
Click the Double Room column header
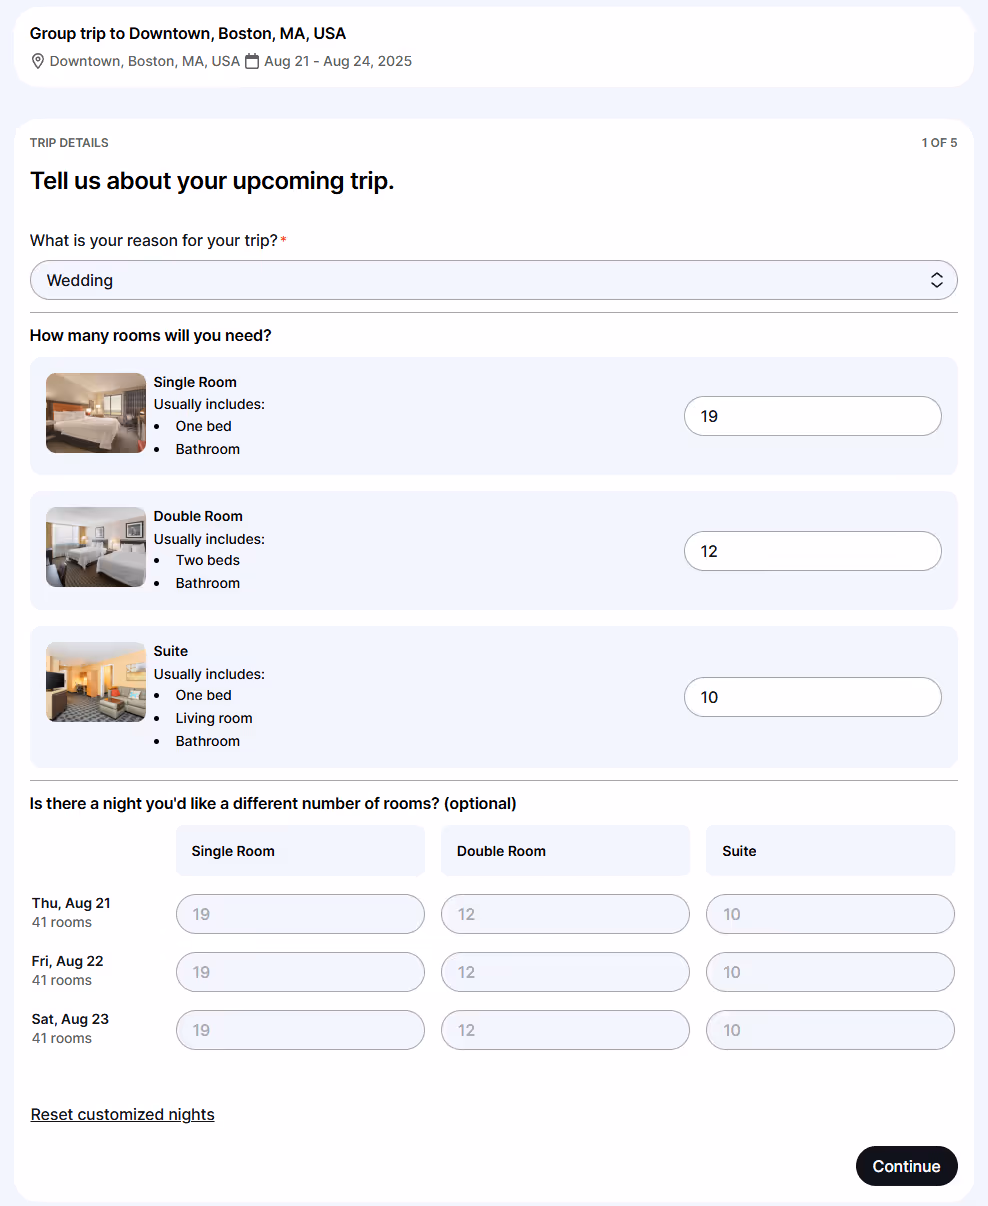point(565,851)
